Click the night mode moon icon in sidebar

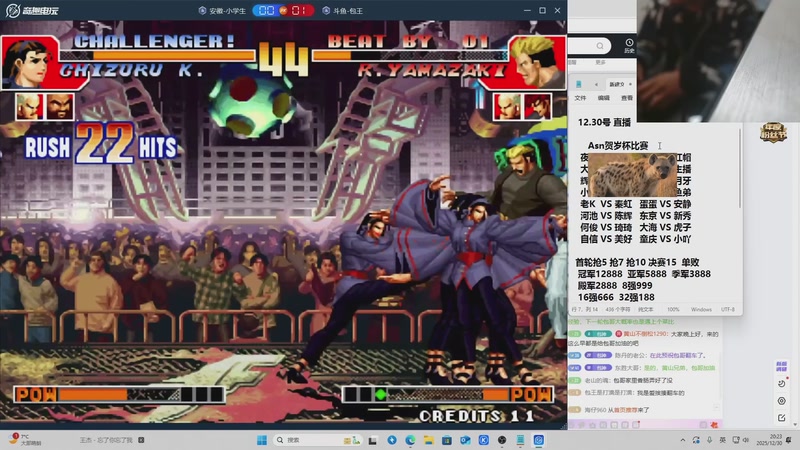click(x=782, y=384)
